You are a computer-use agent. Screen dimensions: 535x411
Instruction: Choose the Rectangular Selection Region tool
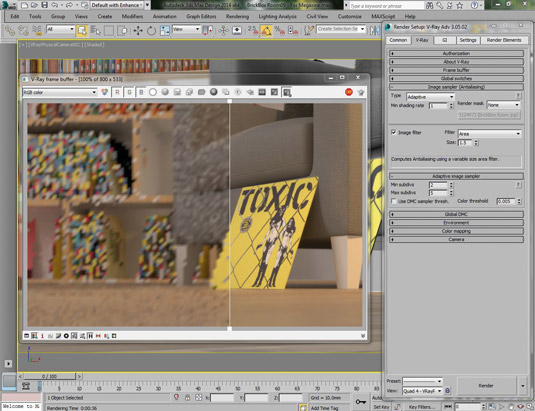coord(109,30)
